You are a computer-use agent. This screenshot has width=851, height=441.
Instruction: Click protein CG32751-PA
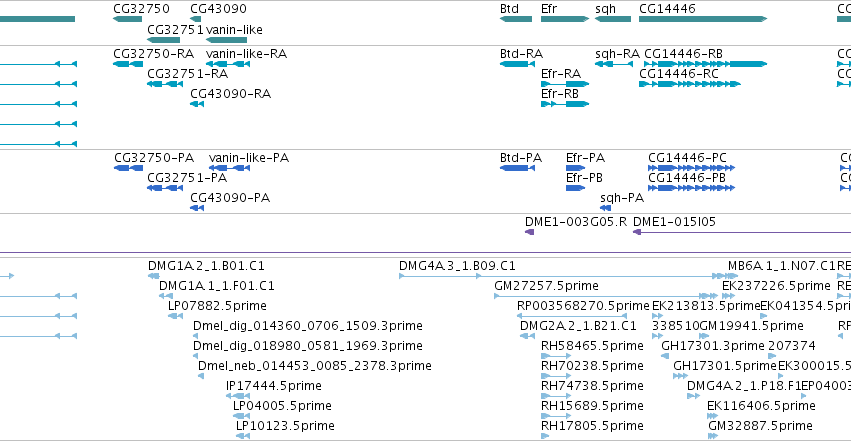pyautogui.click(x=165, y=188)
